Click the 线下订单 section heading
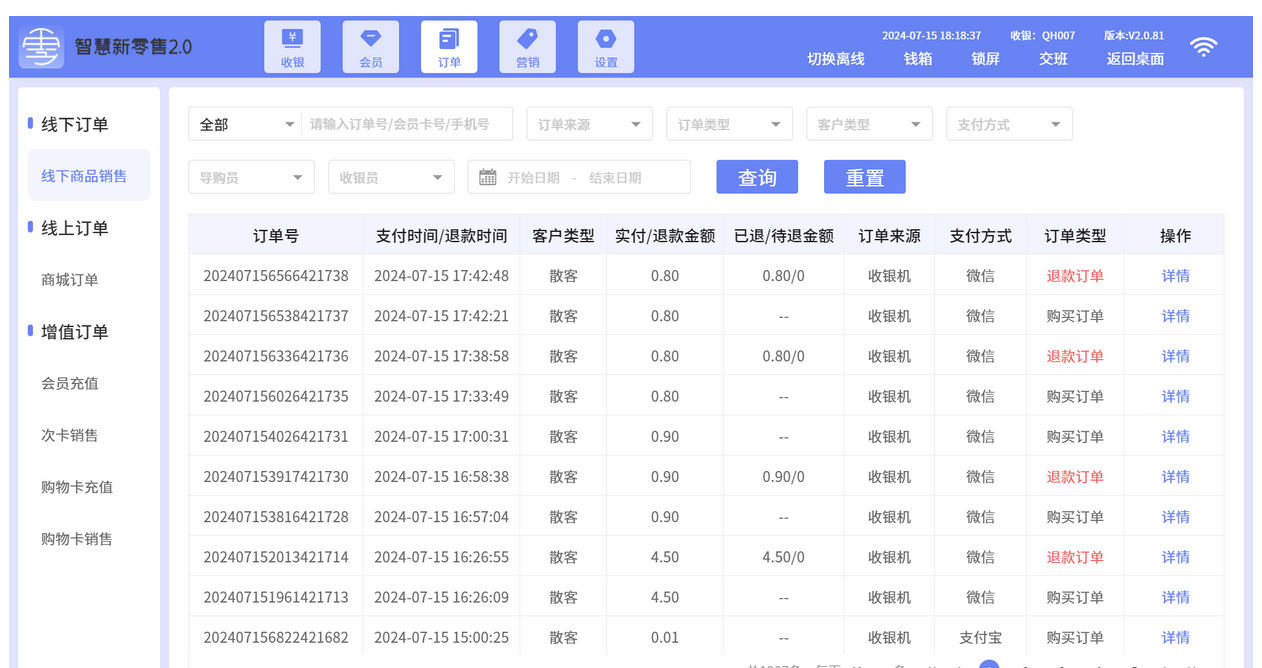This screenshot has height=668, width=1262. [74, 124]
